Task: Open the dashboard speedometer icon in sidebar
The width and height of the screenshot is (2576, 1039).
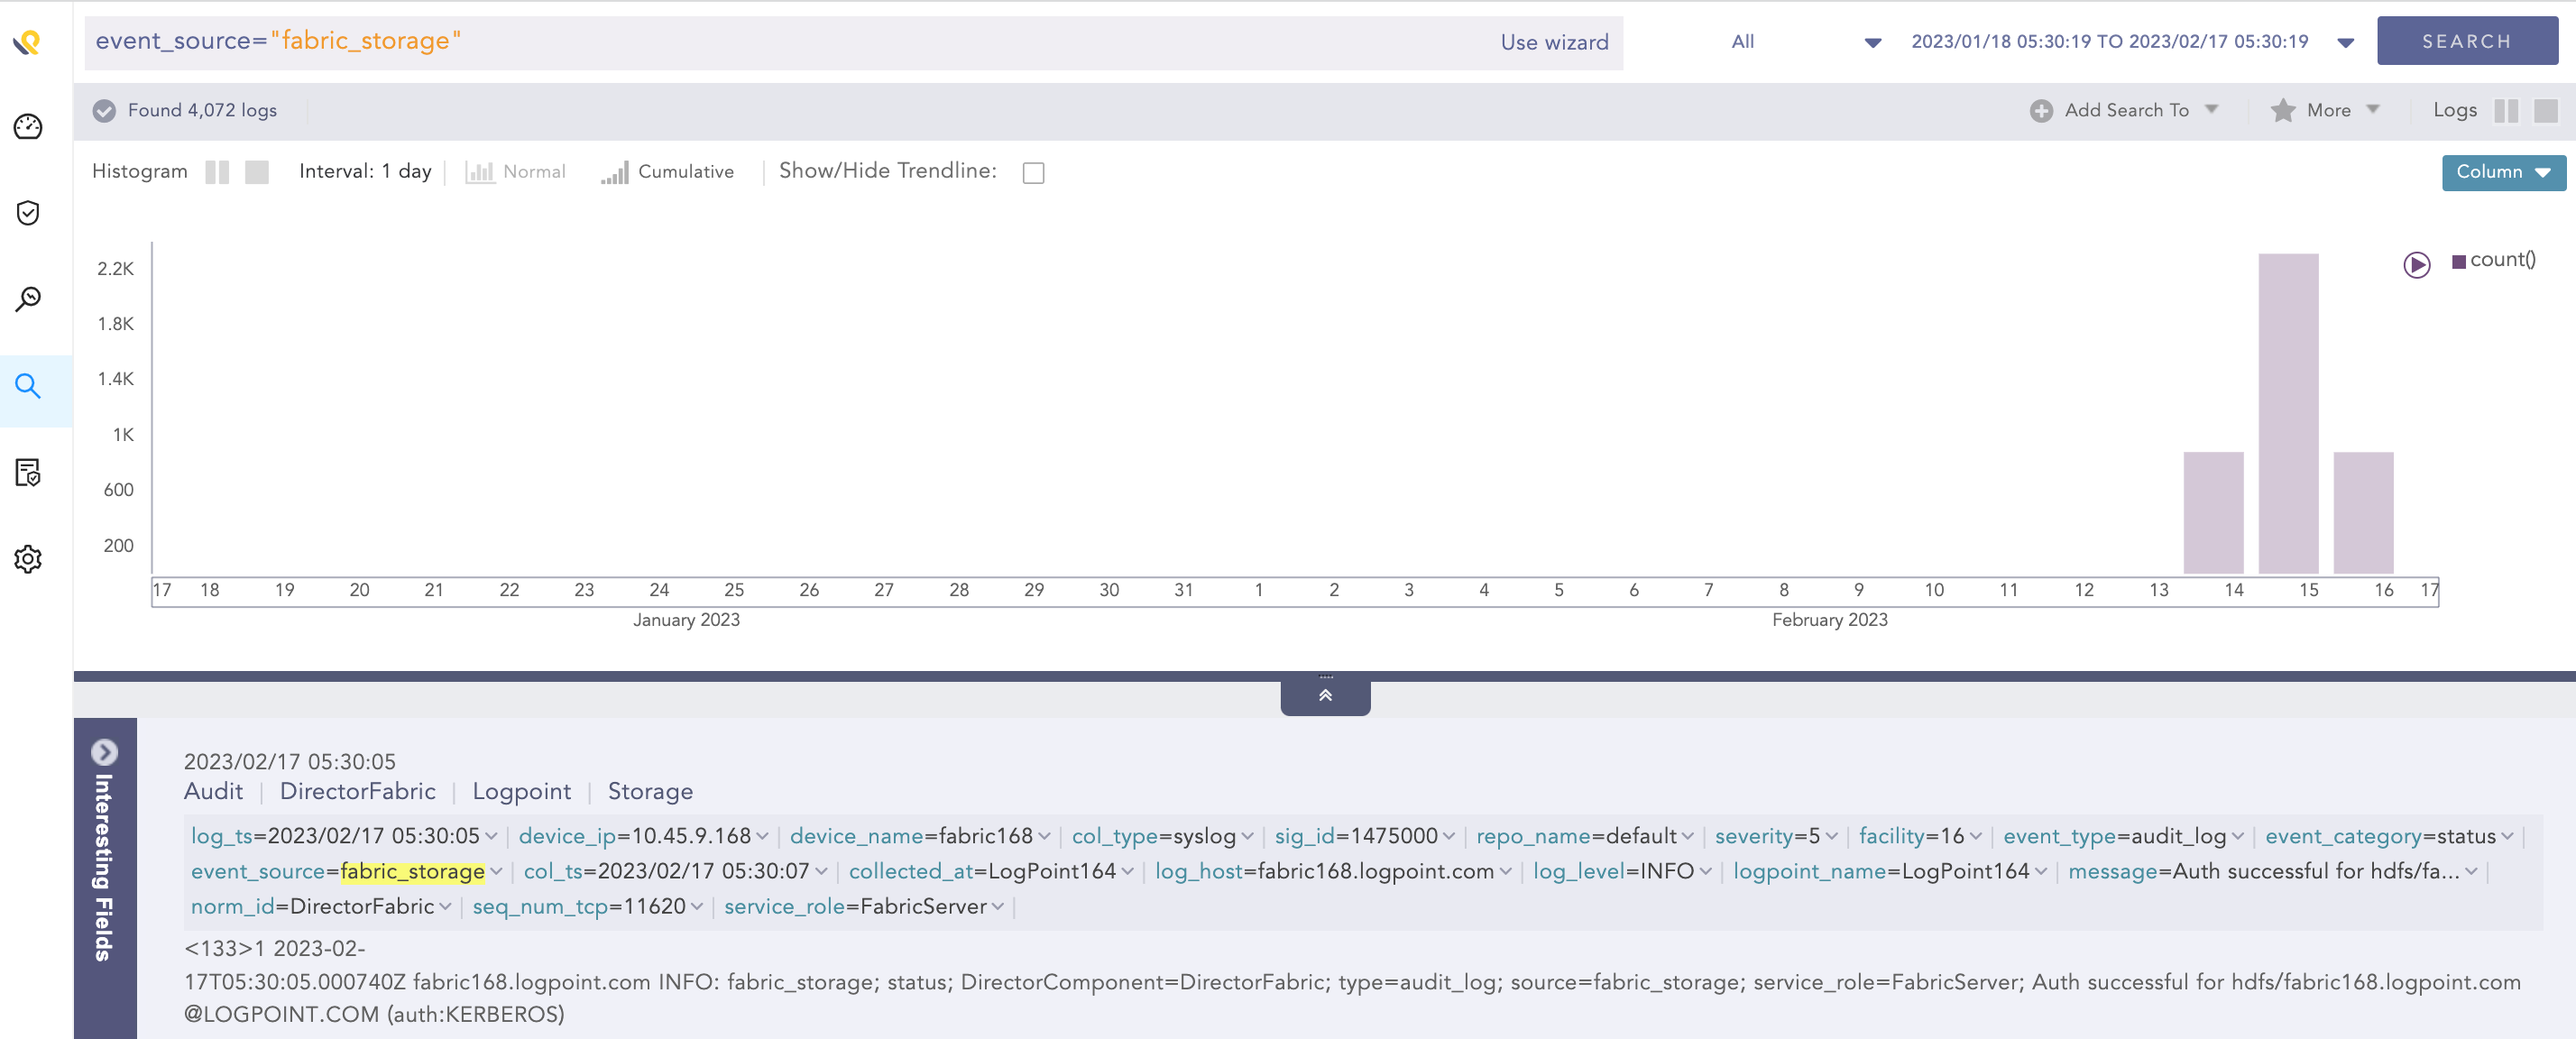Action: [x=27, y=127]
